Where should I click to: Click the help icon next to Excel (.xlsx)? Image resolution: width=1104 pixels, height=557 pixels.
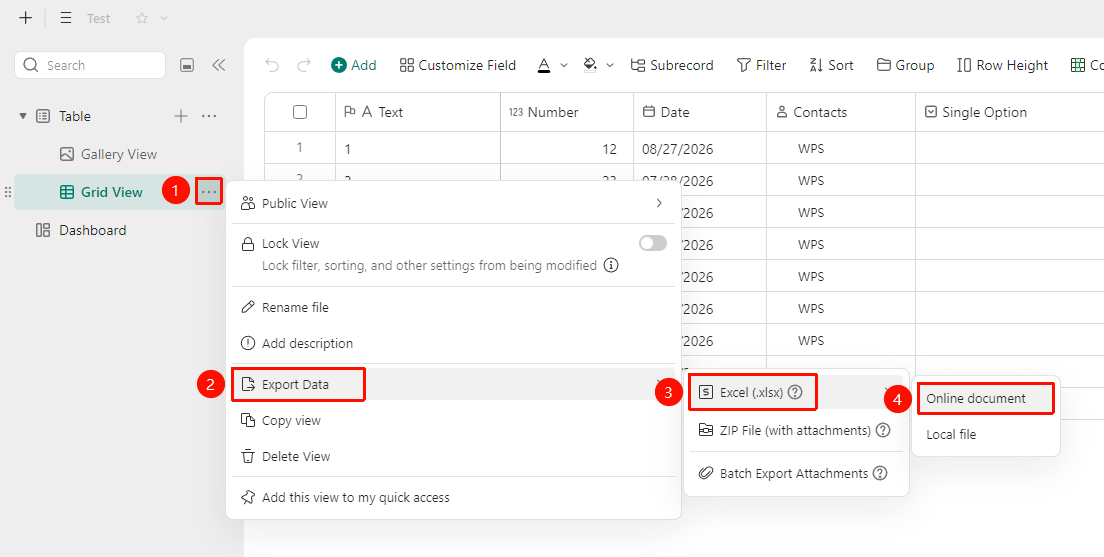click(x=795, y=393)
